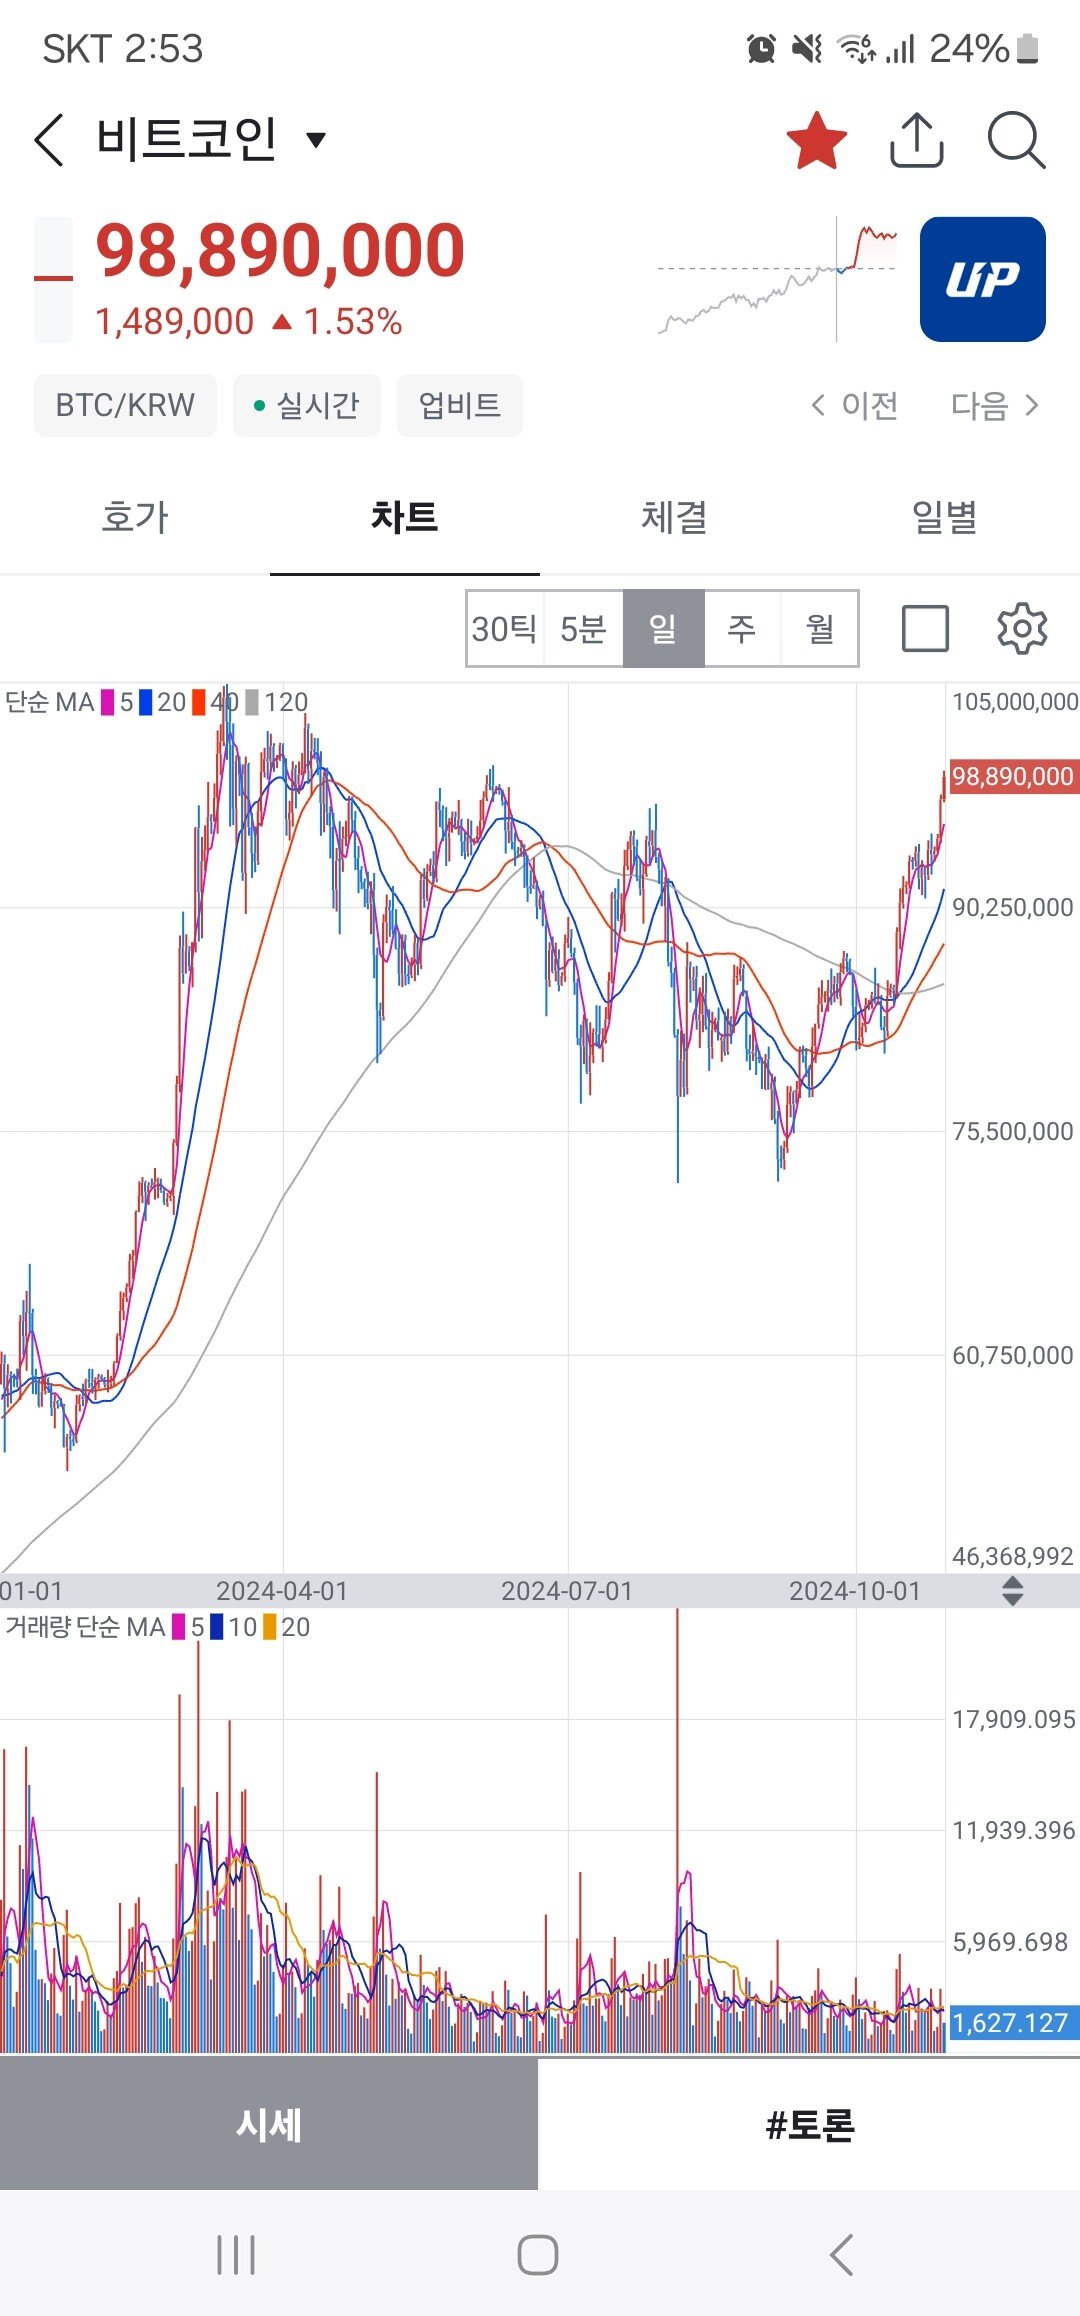Go to next coin with 다음
Viewport: 1080px width, 2316px height.
[x=994, y=406]
